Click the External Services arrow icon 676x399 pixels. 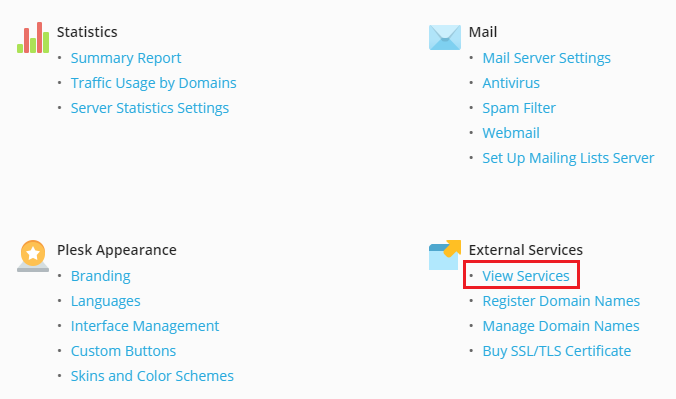coord(444,255)
